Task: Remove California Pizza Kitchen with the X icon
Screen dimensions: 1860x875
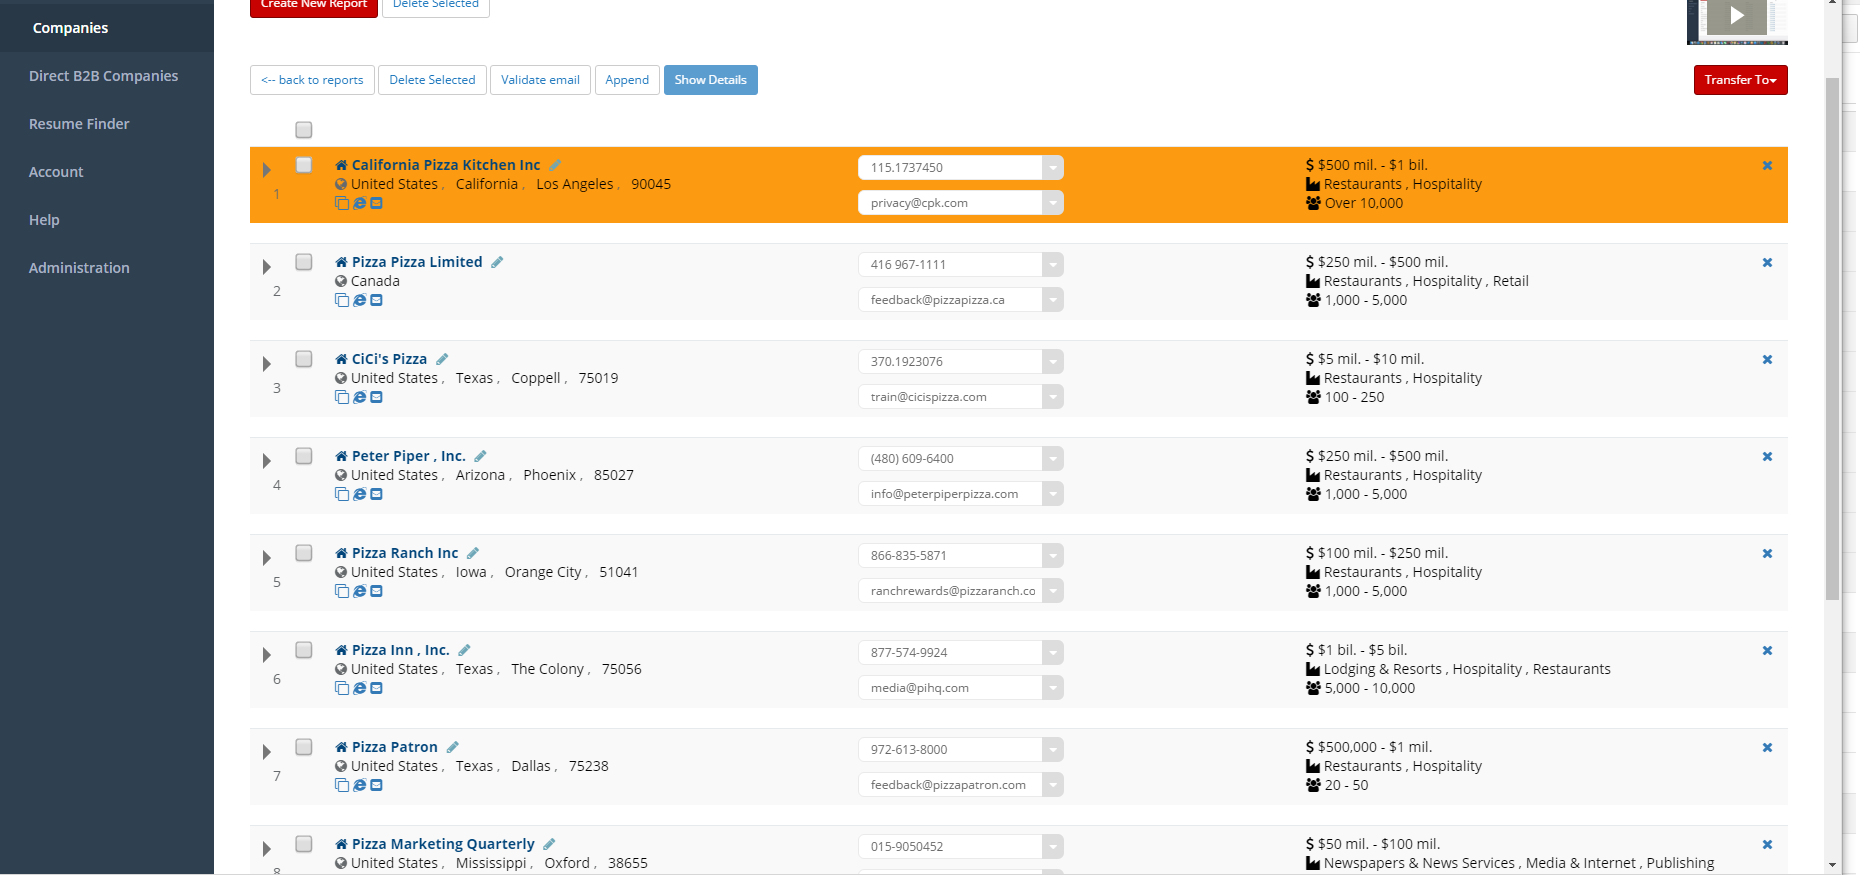Action: pyautogui.click(x=1767, y=165)
